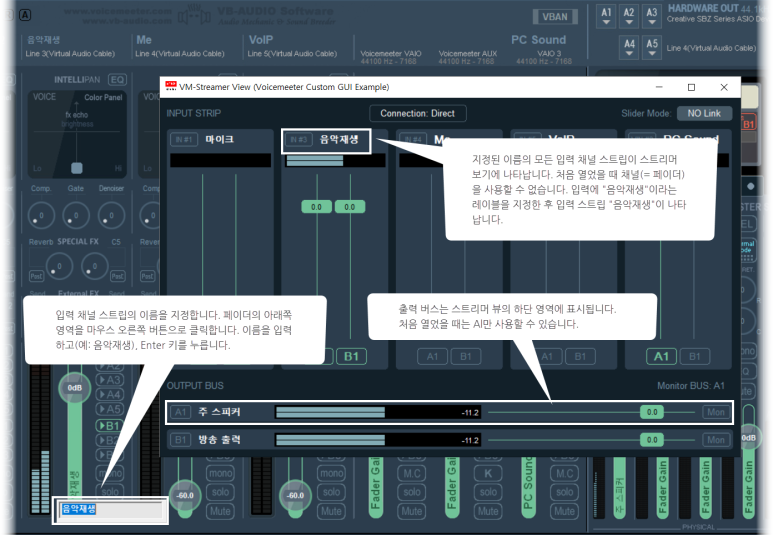773x535 pixels.
Task: Mute the Me strip in main window
Action: pos(220,511)
